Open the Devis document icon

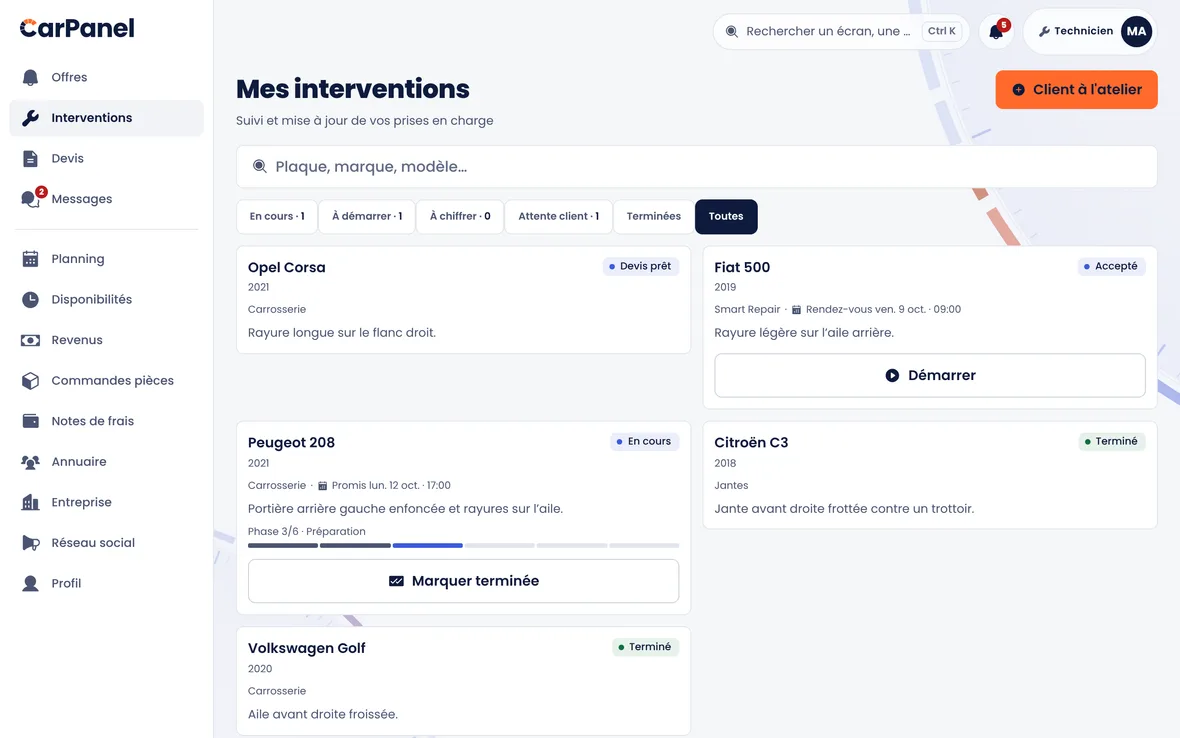pos(30,159)
